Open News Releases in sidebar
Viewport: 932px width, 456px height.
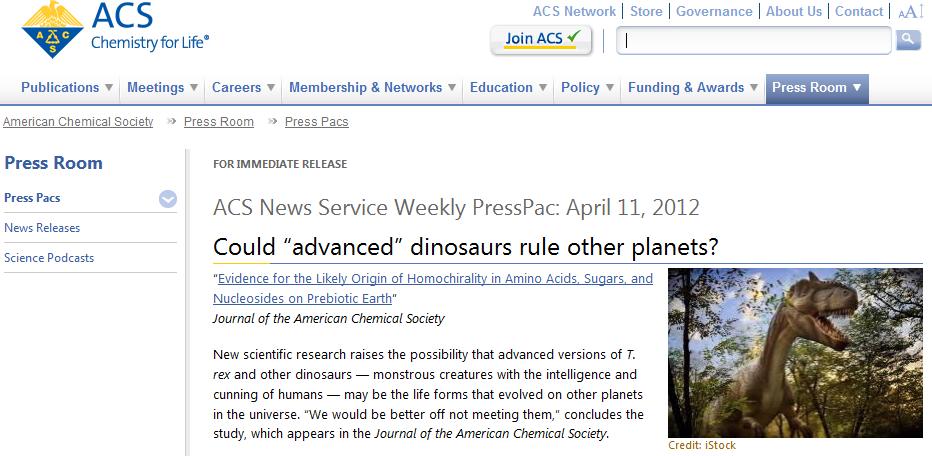[42, 228]
